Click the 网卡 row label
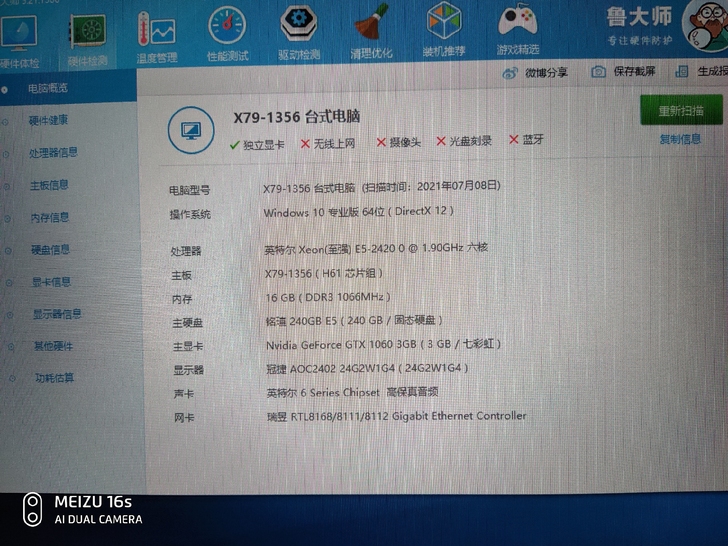Viewport: 728px width, 546px height. click(x=184, y=417)
